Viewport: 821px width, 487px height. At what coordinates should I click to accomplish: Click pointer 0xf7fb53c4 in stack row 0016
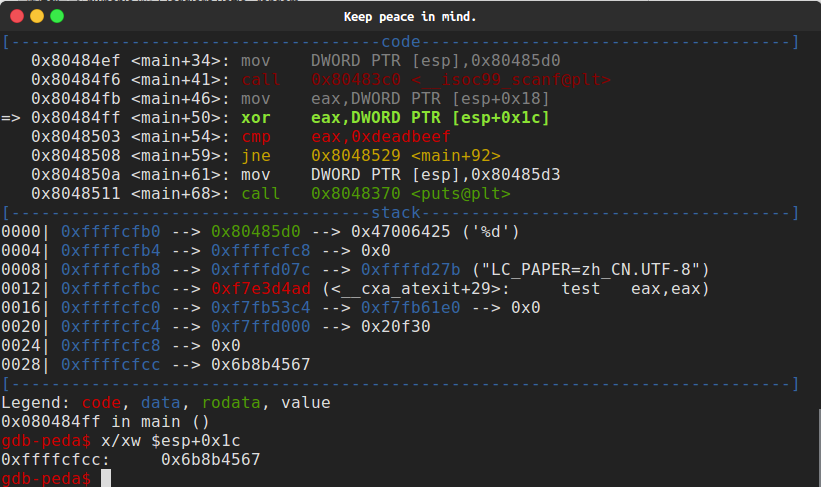coord(260,307)
